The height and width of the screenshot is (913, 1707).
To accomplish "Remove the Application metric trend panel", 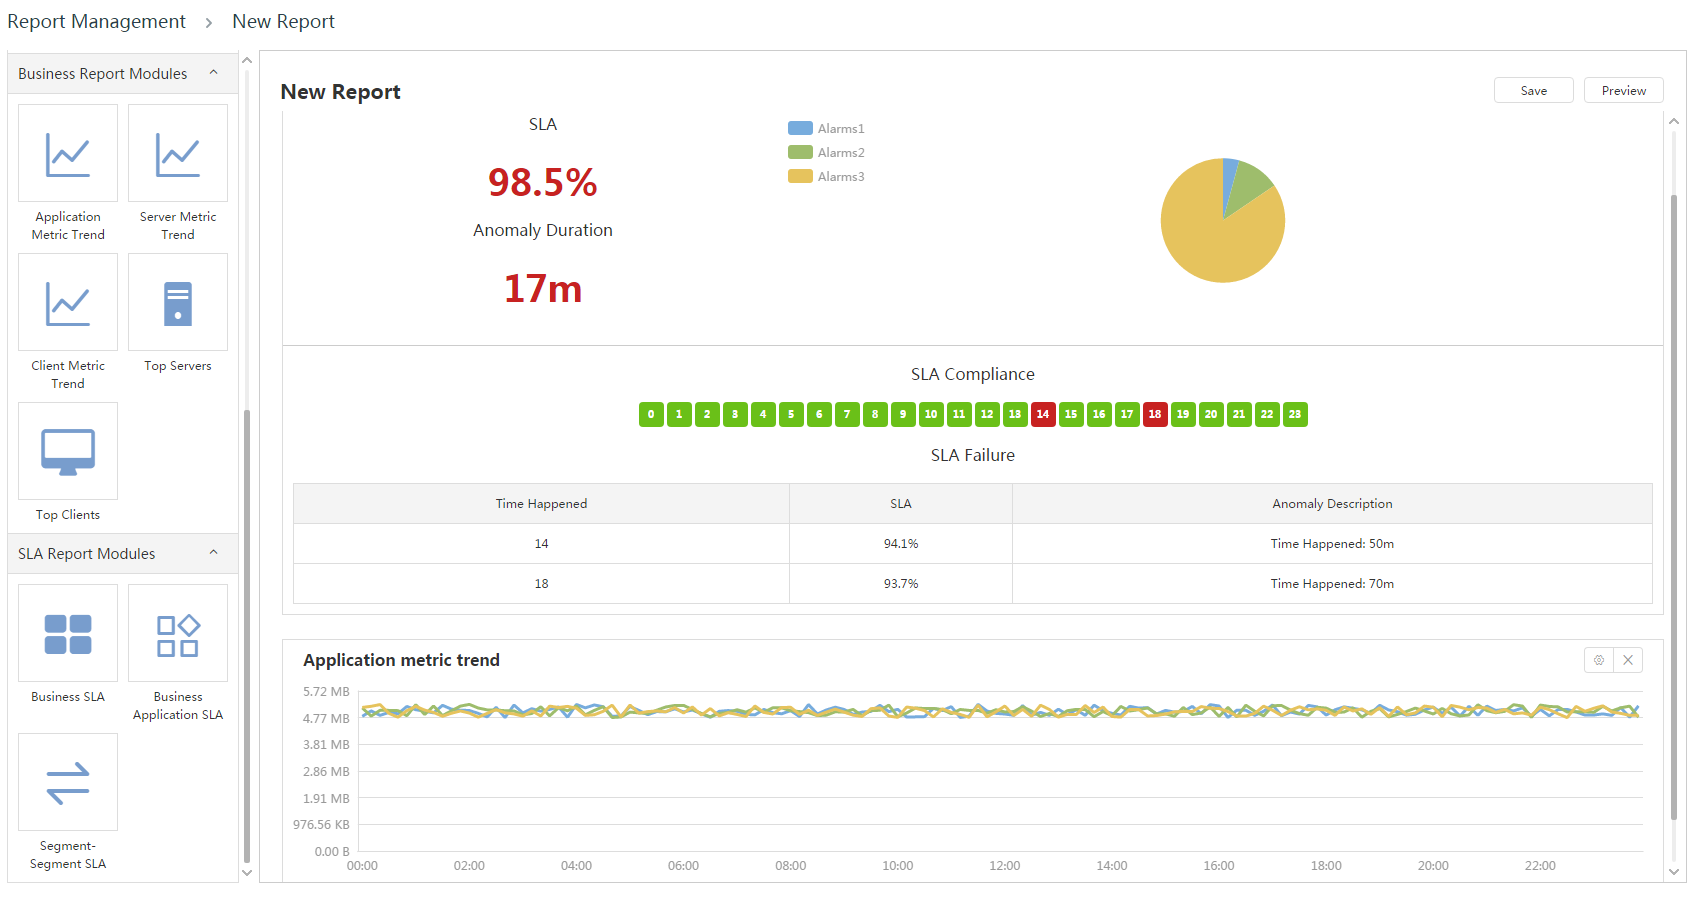I will pos(1628,660).
